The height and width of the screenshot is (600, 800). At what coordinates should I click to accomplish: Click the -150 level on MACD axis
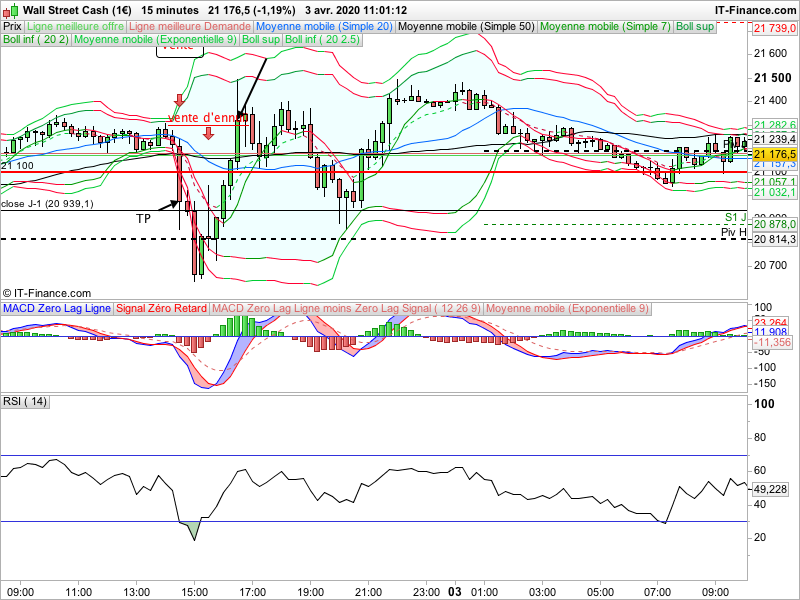click(765, 384)
